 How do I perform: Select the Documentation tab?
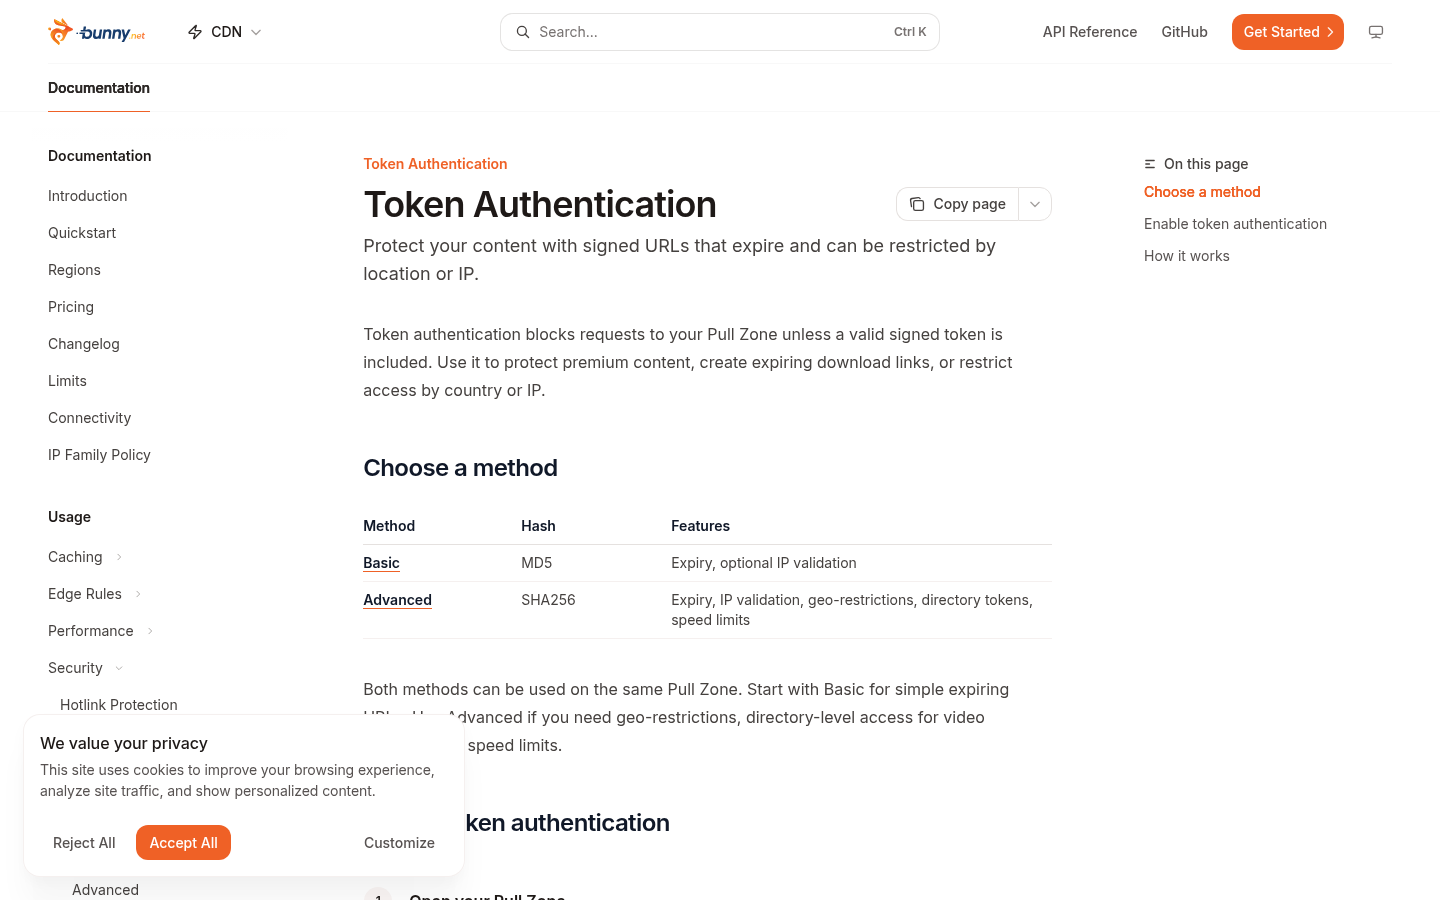pyautogui.click(x=99, y=88)
